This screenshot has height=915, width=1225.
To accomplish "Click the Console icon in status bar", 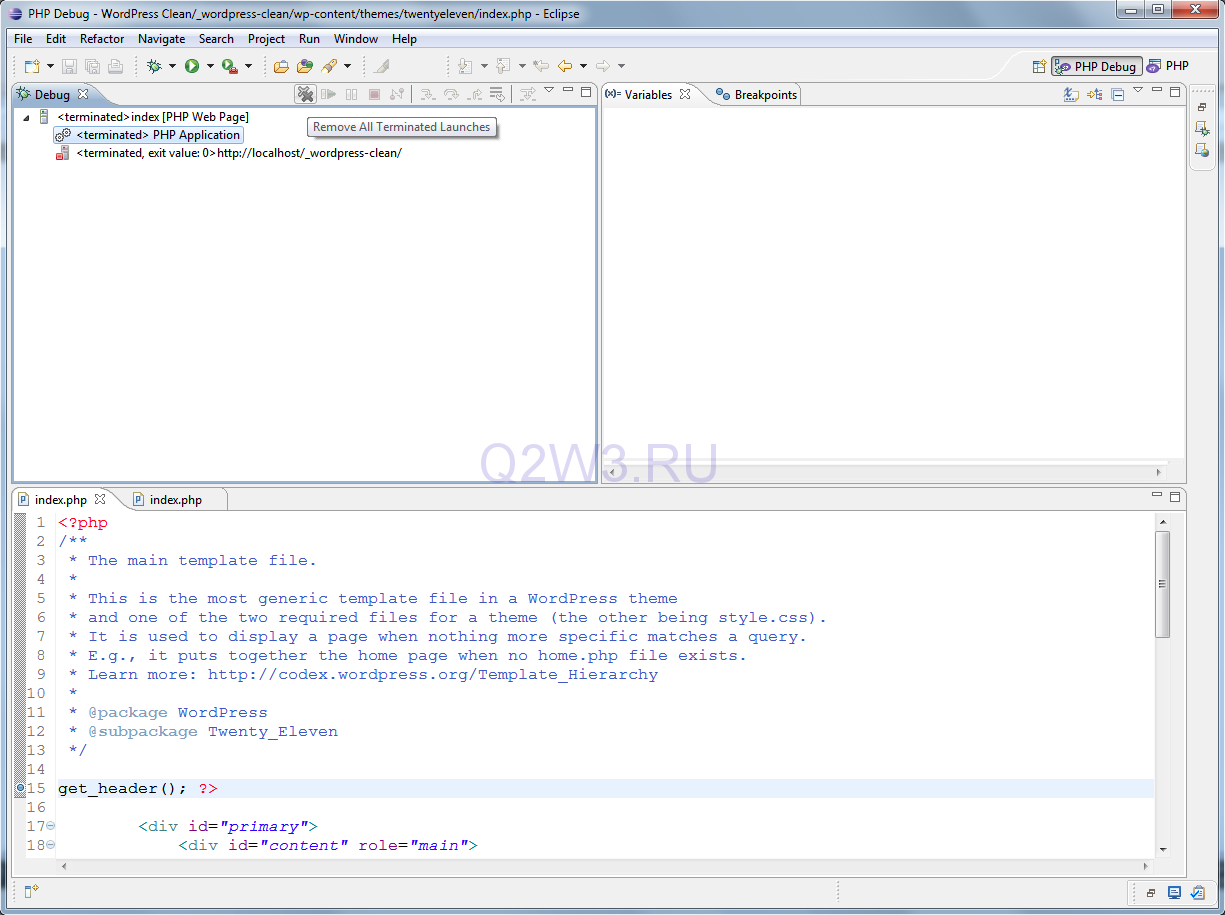I will [x=1174, y=892].
